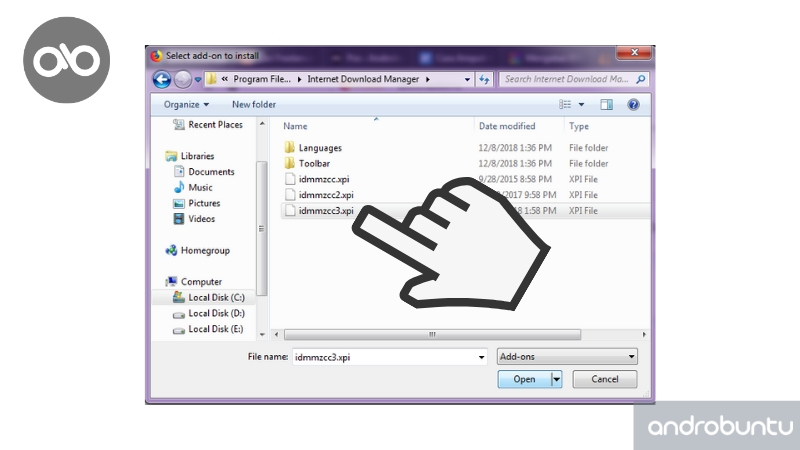This screenshot has width=800, height=450.
Task: Click the Program Files breadcrumb segment
Action: tap(262, 79)
